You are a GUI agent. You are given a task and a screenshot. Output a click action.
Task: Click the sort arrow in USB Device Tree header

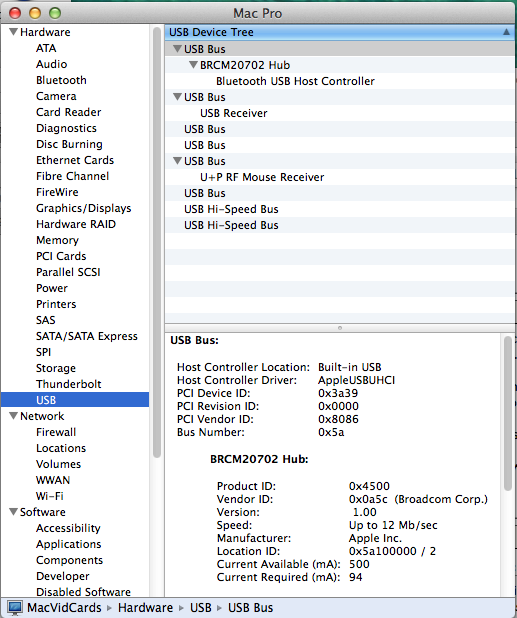point(506,32)
